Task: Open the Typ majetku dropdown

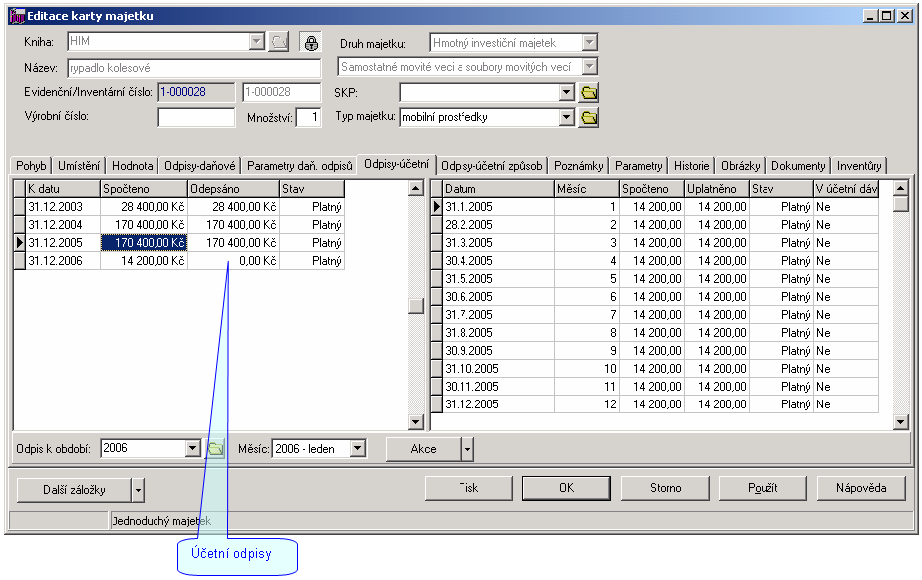Action: click(566, 117)
